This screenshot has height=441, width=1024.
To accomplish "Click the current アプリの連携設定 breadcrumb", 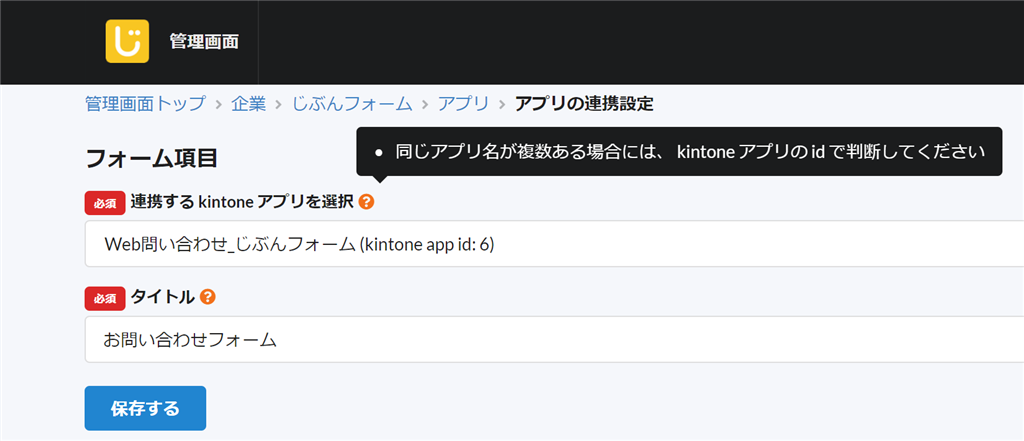I will (x=584, y=104).
